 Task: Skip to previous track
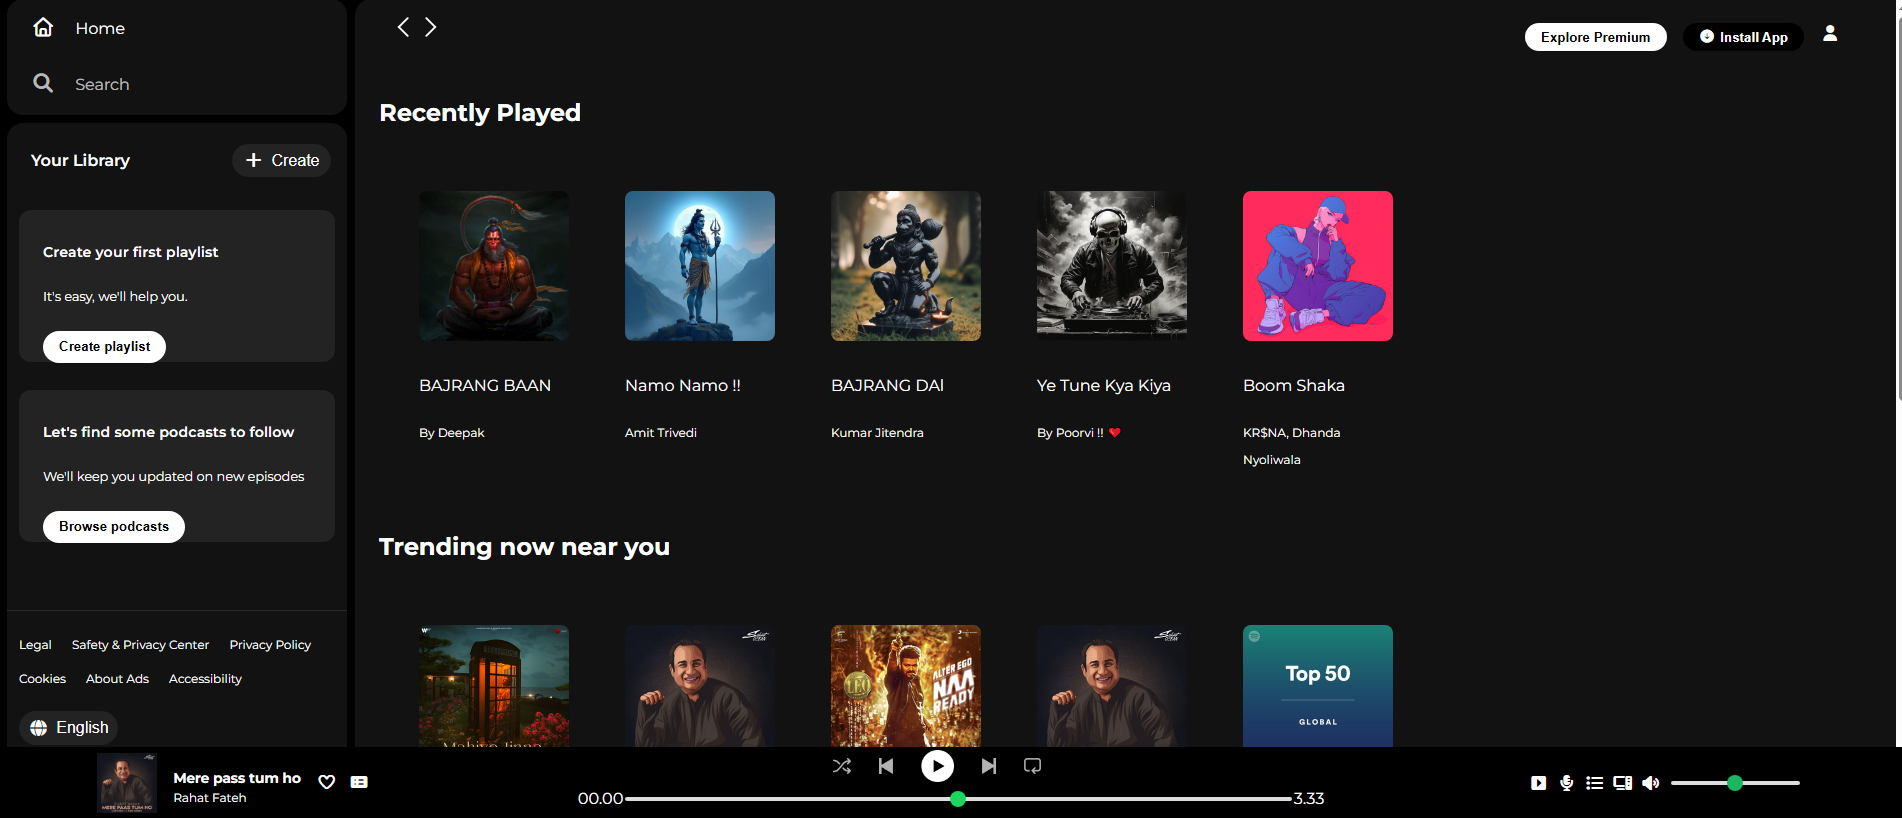click(886, 766)
